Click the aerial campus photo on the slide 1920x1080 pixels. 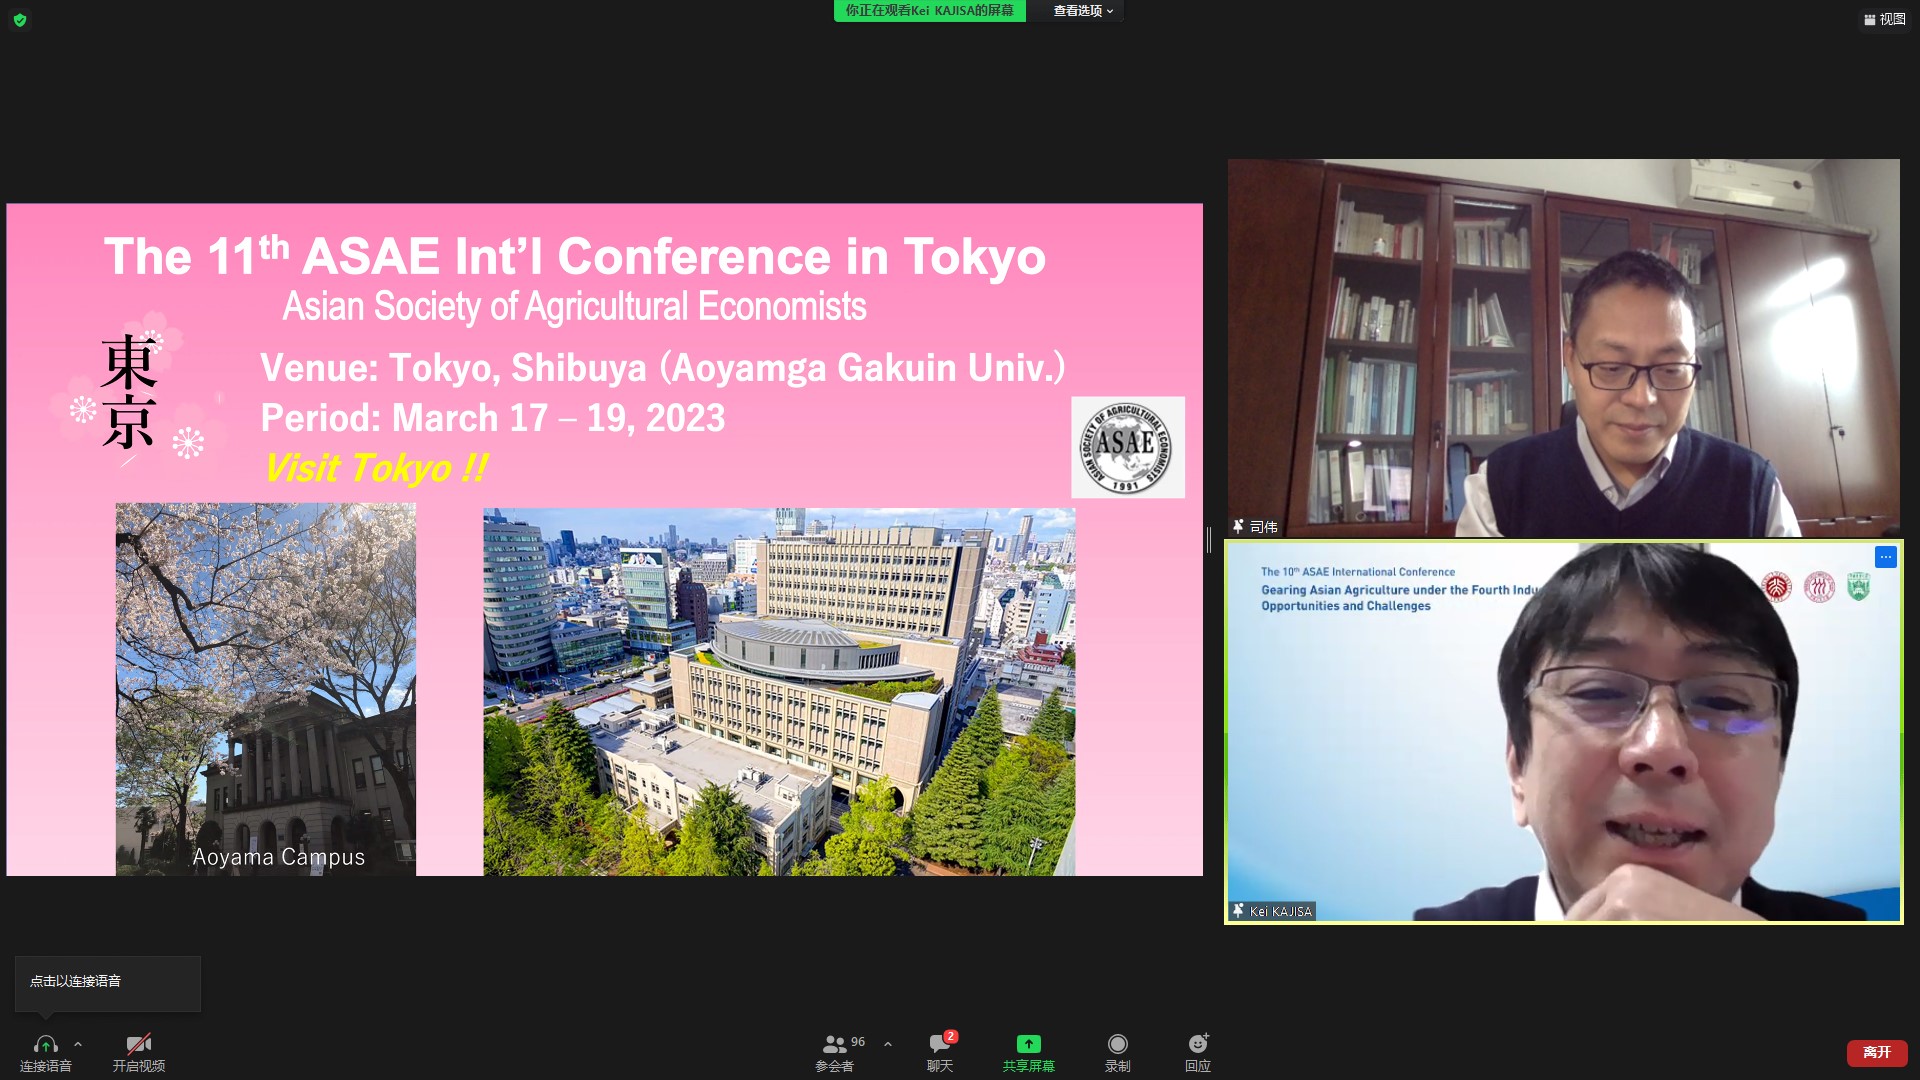coord(779,692)
